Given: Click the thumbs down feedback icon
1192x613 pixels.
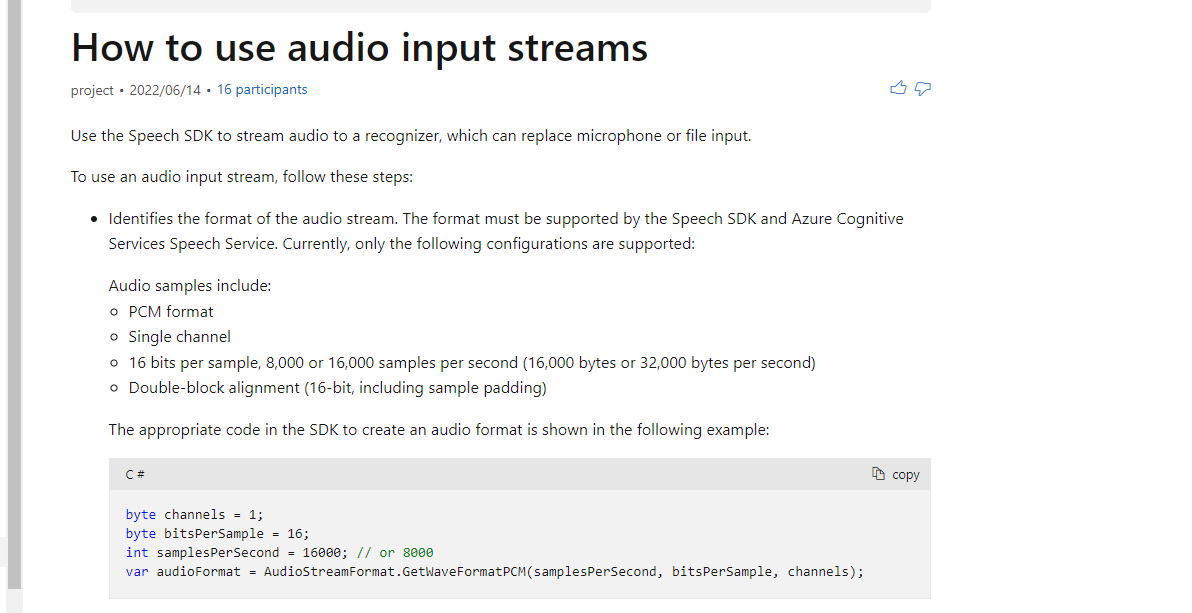Looking at the screenshot, I should click(922, 88).
